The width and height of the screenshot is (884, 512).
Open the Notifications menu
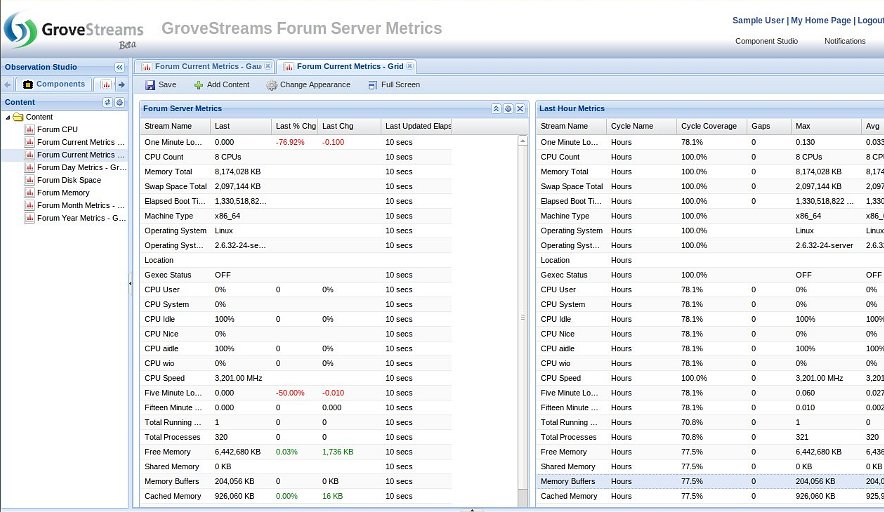point(844,41)
